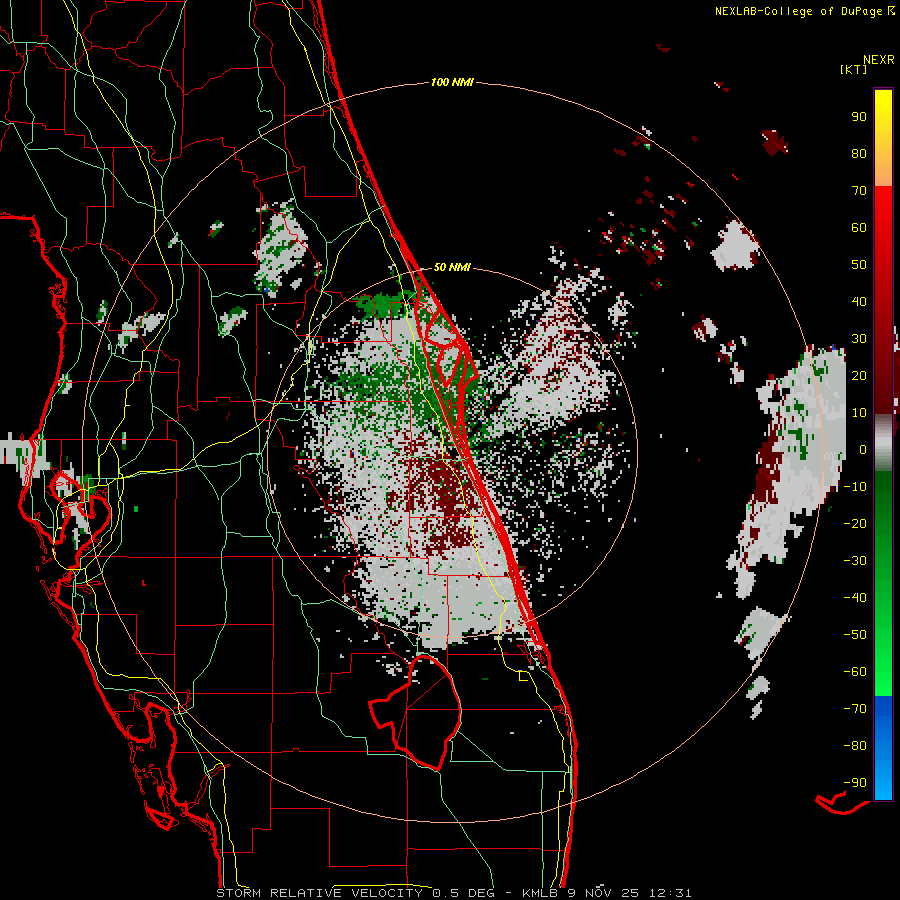Click the Storm Relative Velocity caption text
This screenshot has width=900, height=900.
pyautogui.click(x=453, y=893)
